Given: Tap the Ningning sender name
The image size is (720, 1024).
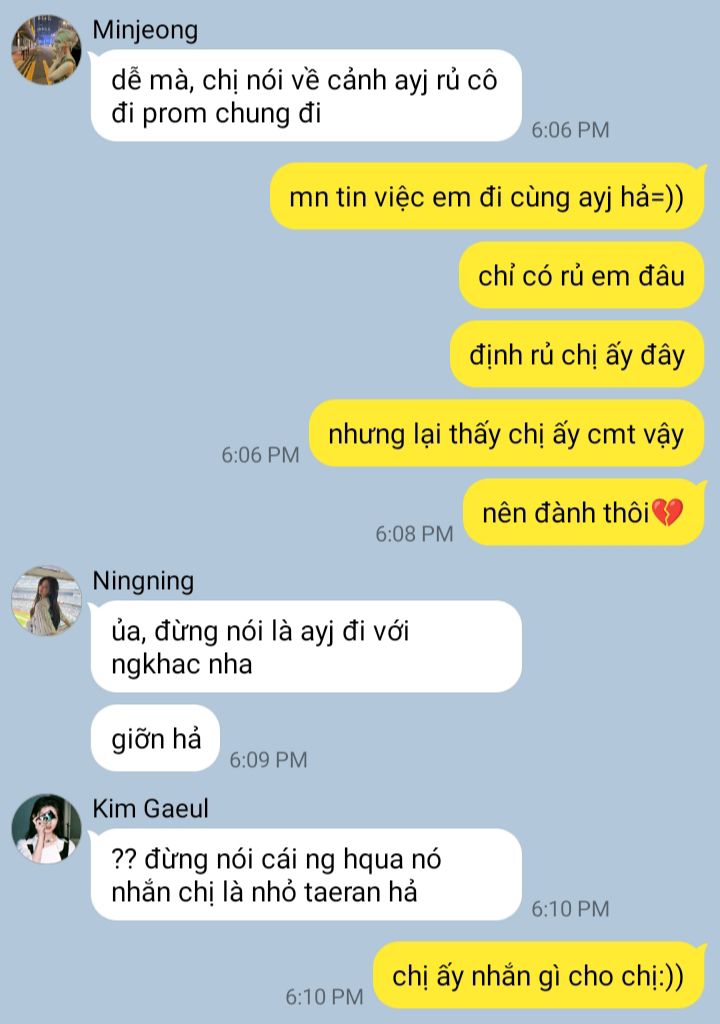Looking at the screenshot, I should point(143,581).
